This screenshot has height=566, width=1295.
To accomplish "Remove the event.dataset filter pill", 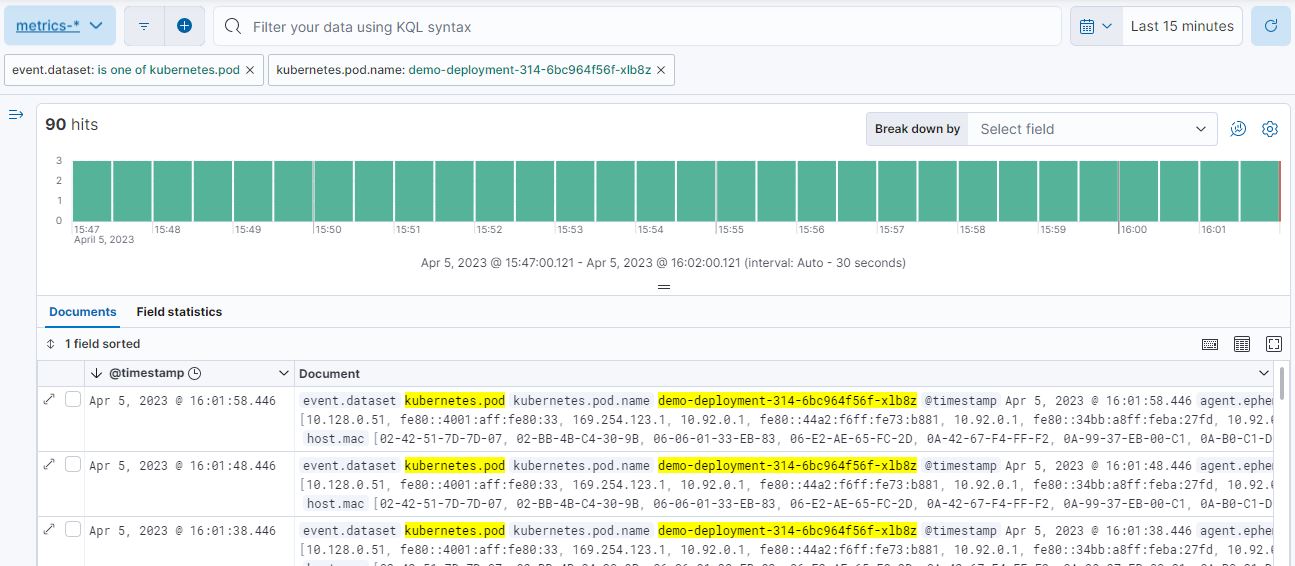I will (250, 70).
